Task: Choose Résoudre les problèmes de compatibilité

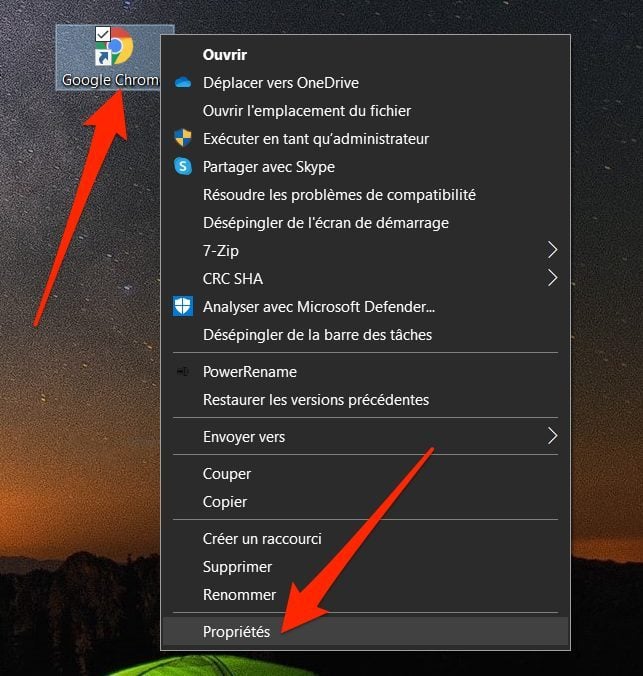Action: click(x=366, y=195)
